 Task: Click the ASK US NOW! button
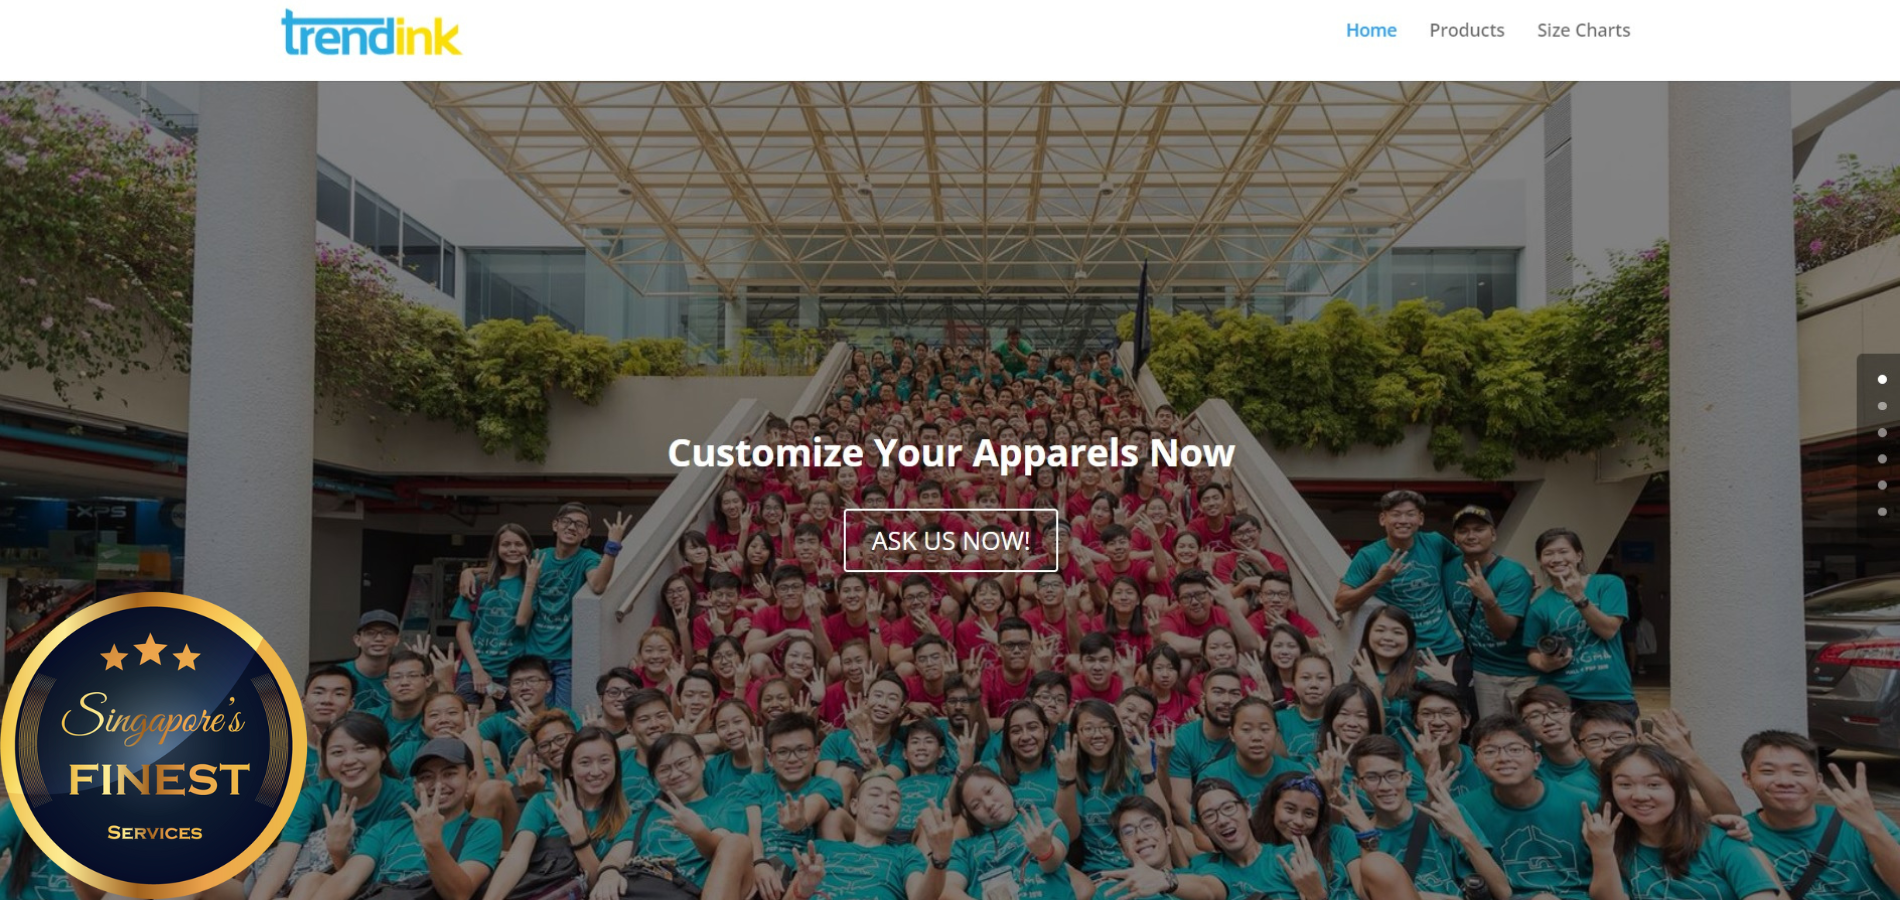pyautogui.click(x=950, y=540)
